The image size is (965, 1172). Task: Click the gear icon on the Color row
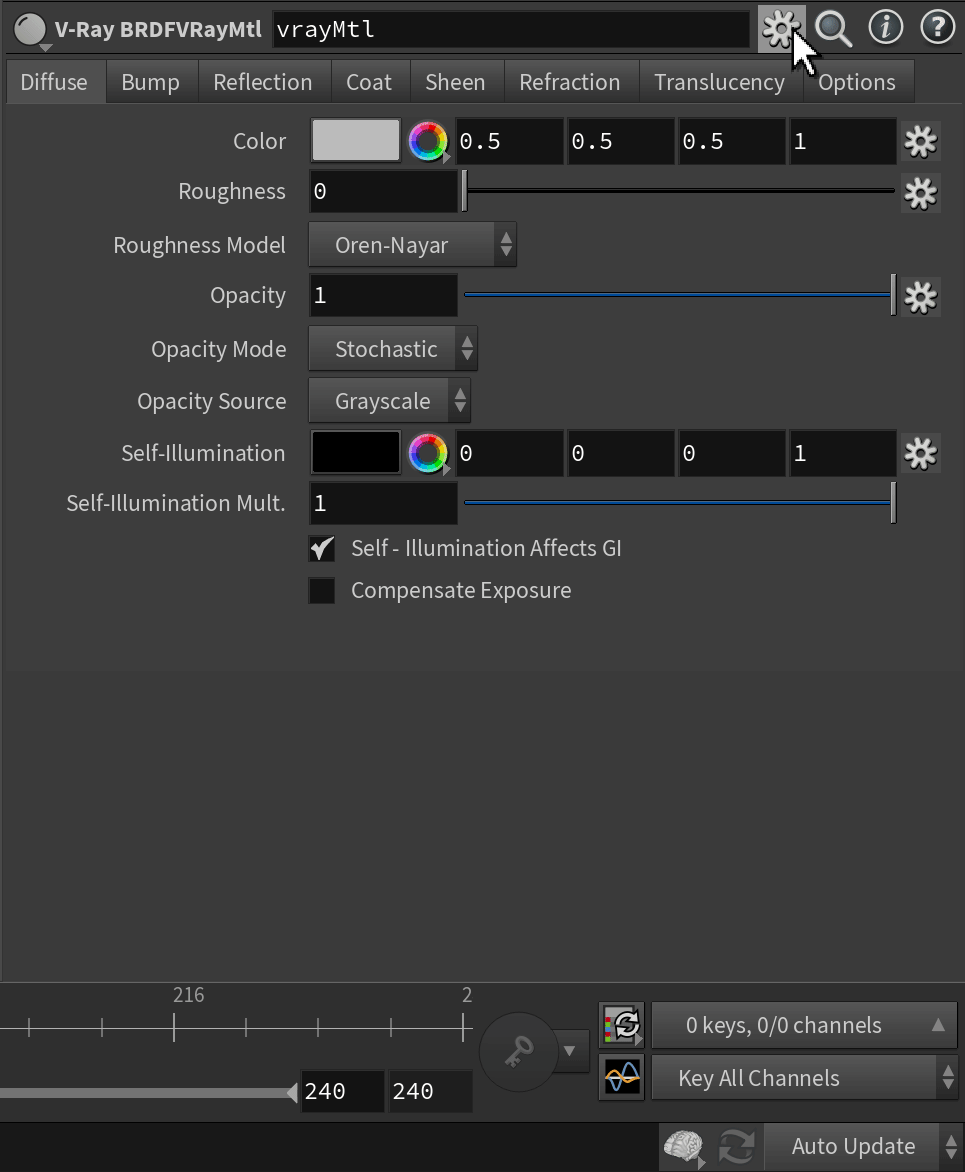click(920, 141)
